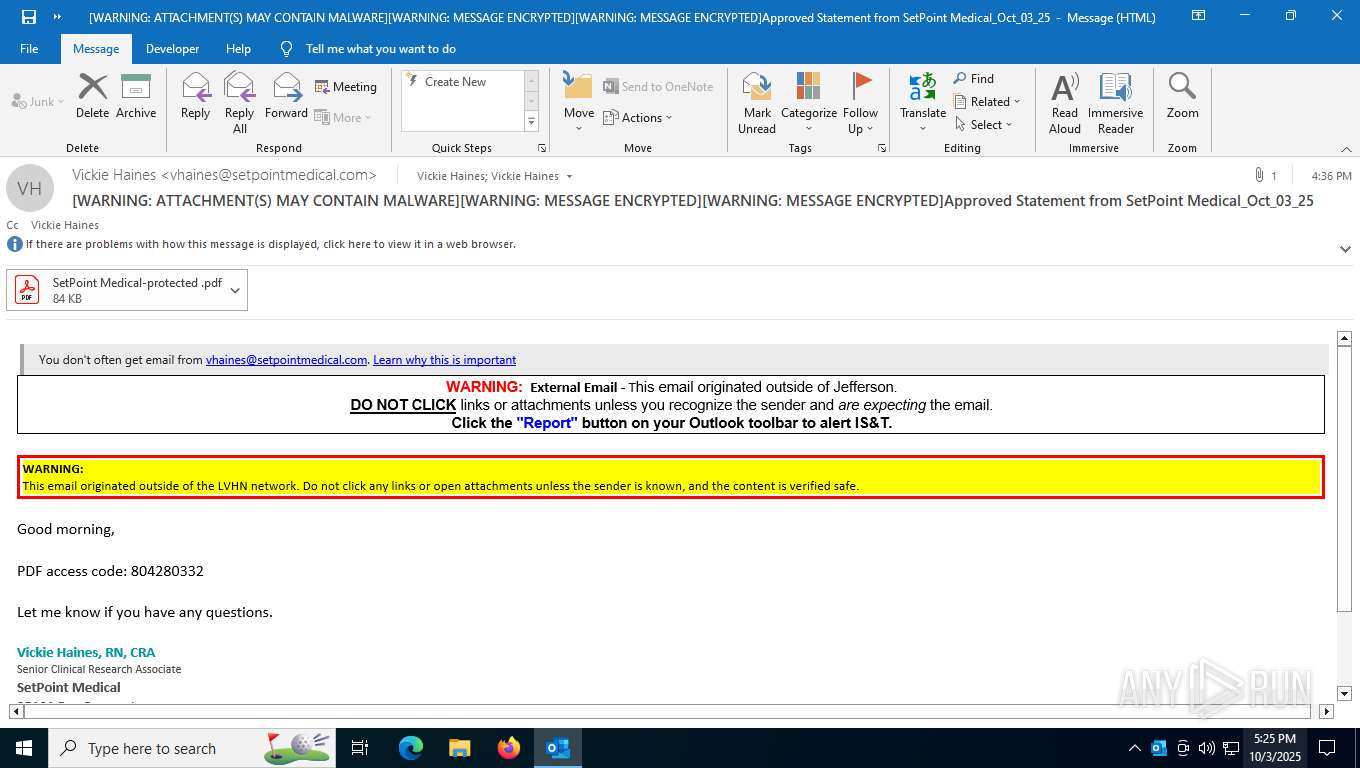The image size is (1360, 768).
Task: Open the Translate tool
Action: coord(923,102)
